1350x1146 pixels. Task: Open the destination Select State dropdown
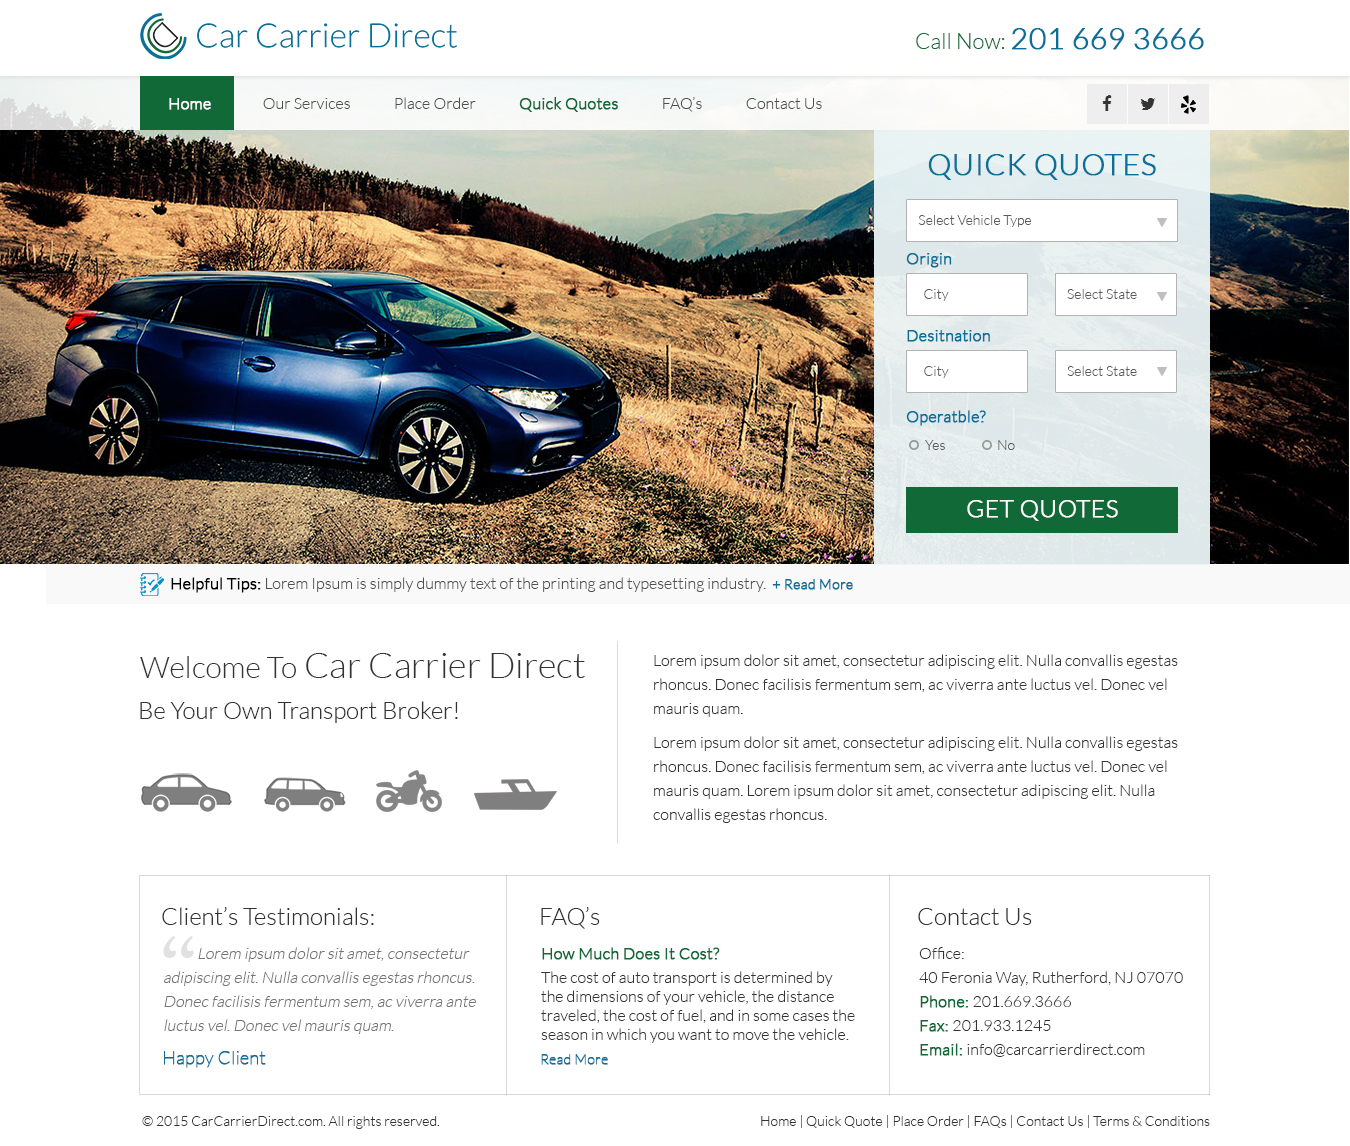click(x=1115, y=371)
